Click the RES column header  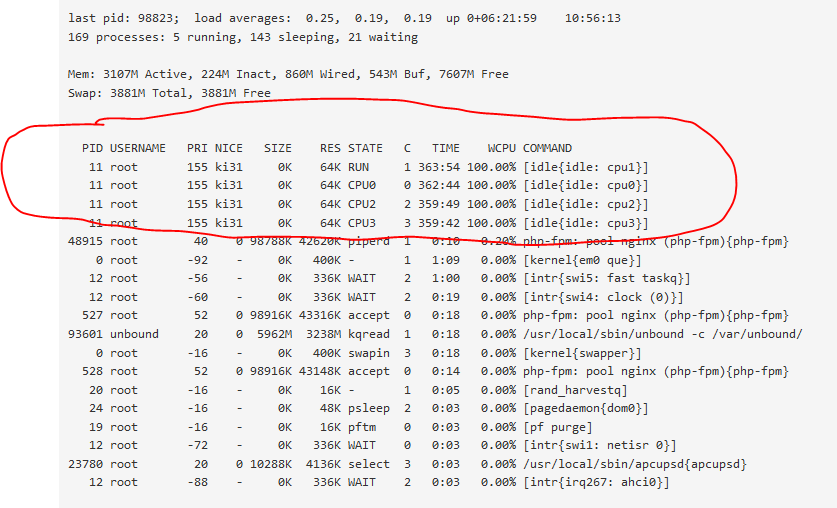pyautogui.click(x=330, y=148)
